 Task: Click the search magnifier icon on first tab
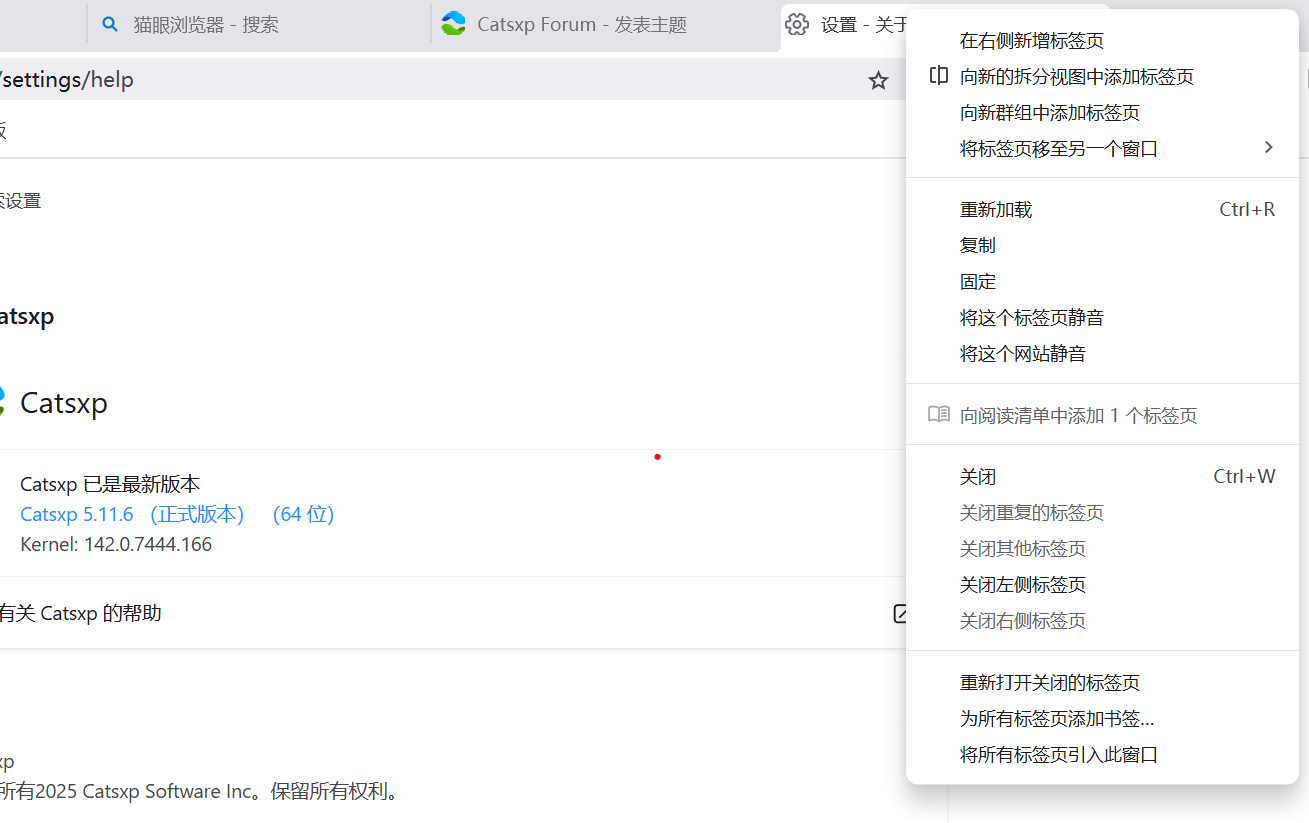[x=111, y=25]
